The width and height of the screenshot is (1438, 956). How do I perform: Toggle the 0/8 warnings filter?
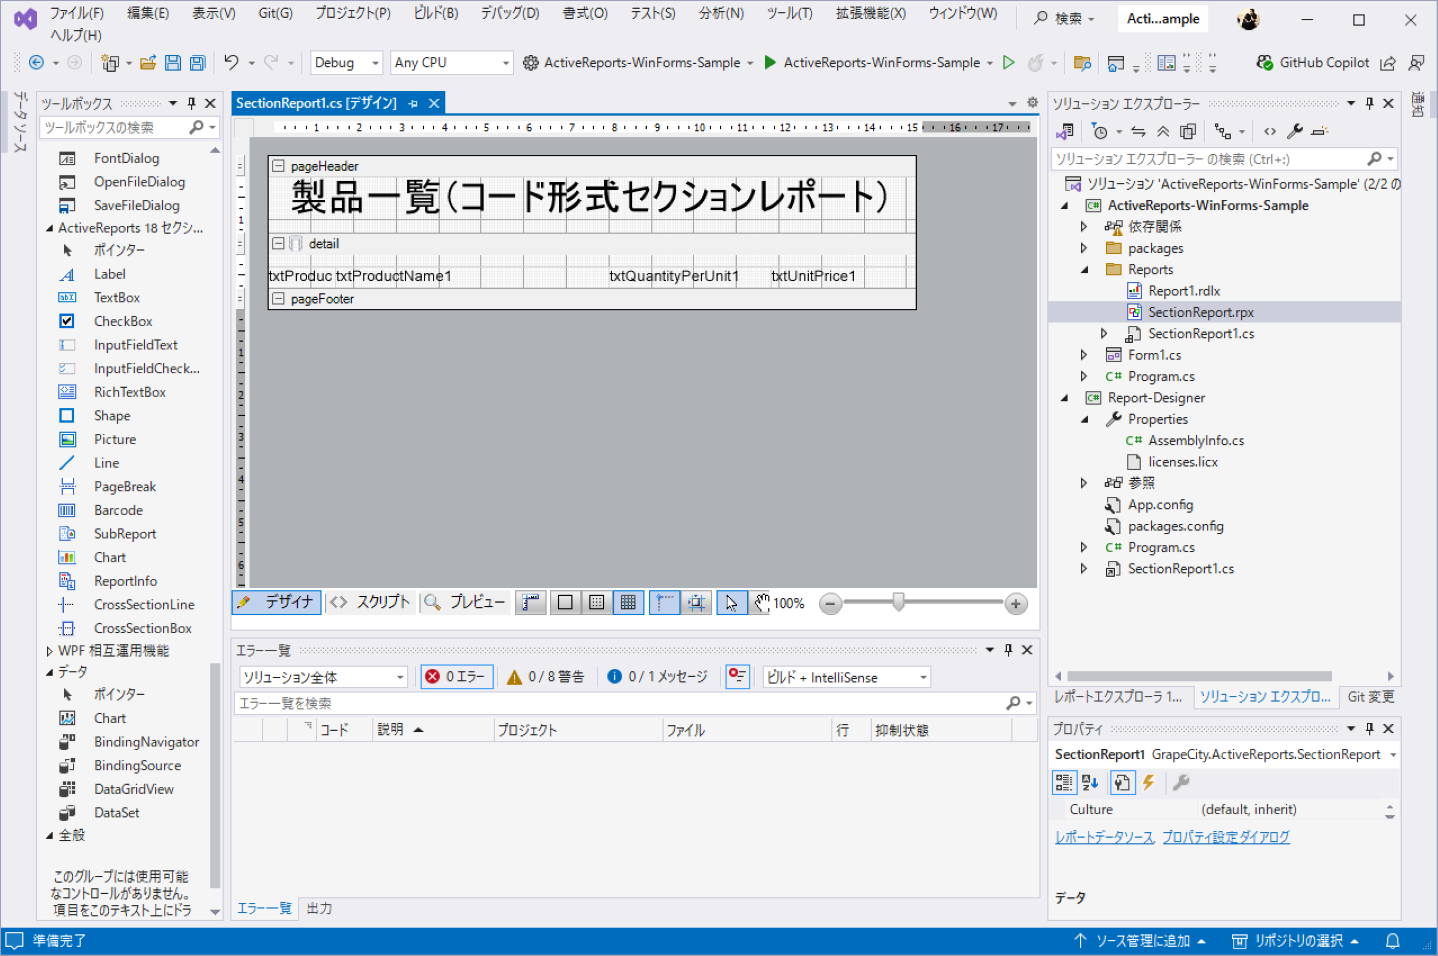546,677
